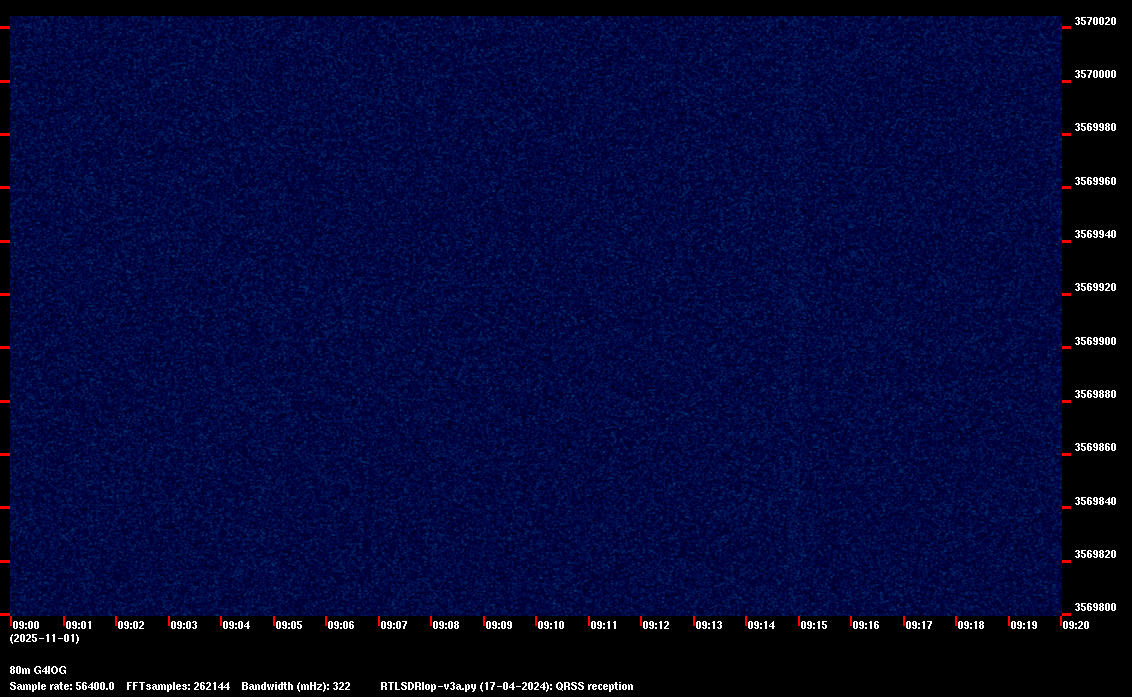Screen dimensions: 1132x697
Task: Click the 3569820 frequency label
Action: coord(1095,555)
